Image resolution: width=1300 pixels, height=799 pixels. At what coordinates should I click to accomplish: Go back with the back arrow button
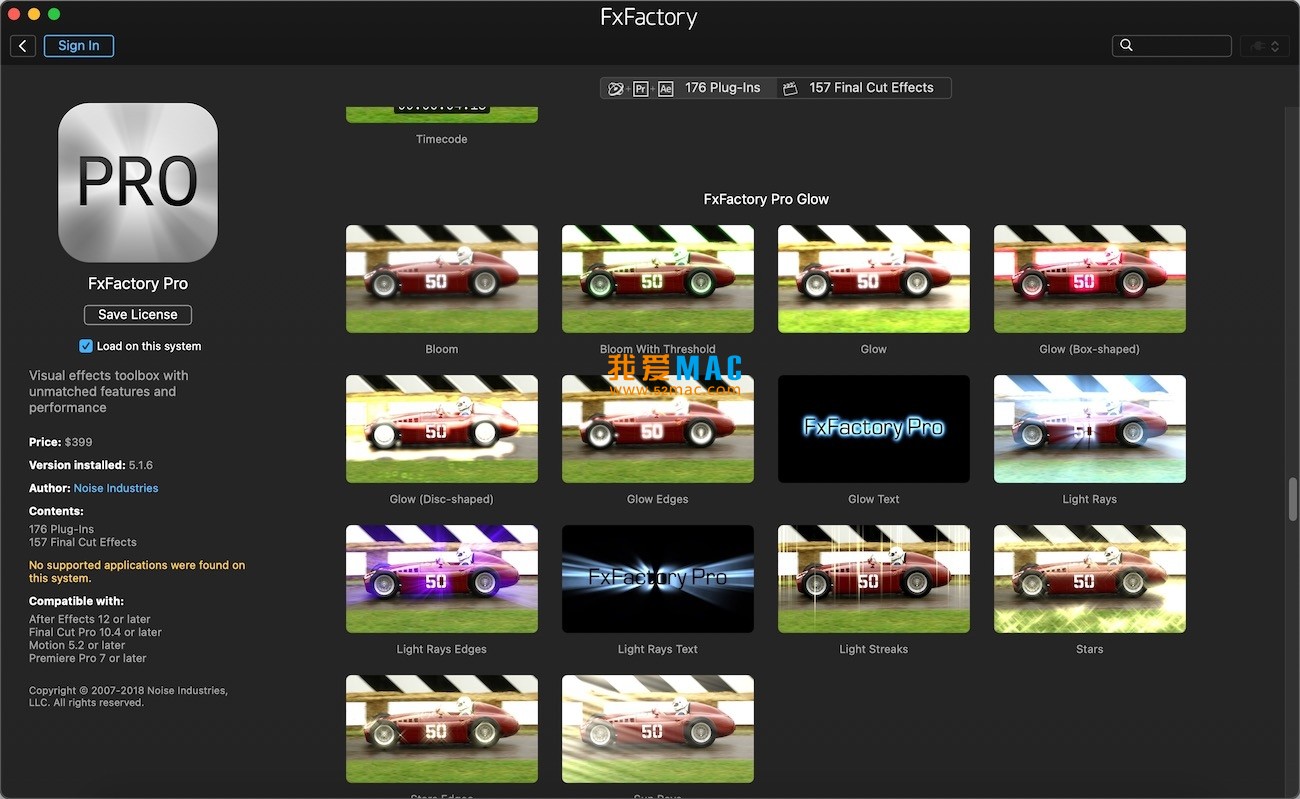coord(23,46)
